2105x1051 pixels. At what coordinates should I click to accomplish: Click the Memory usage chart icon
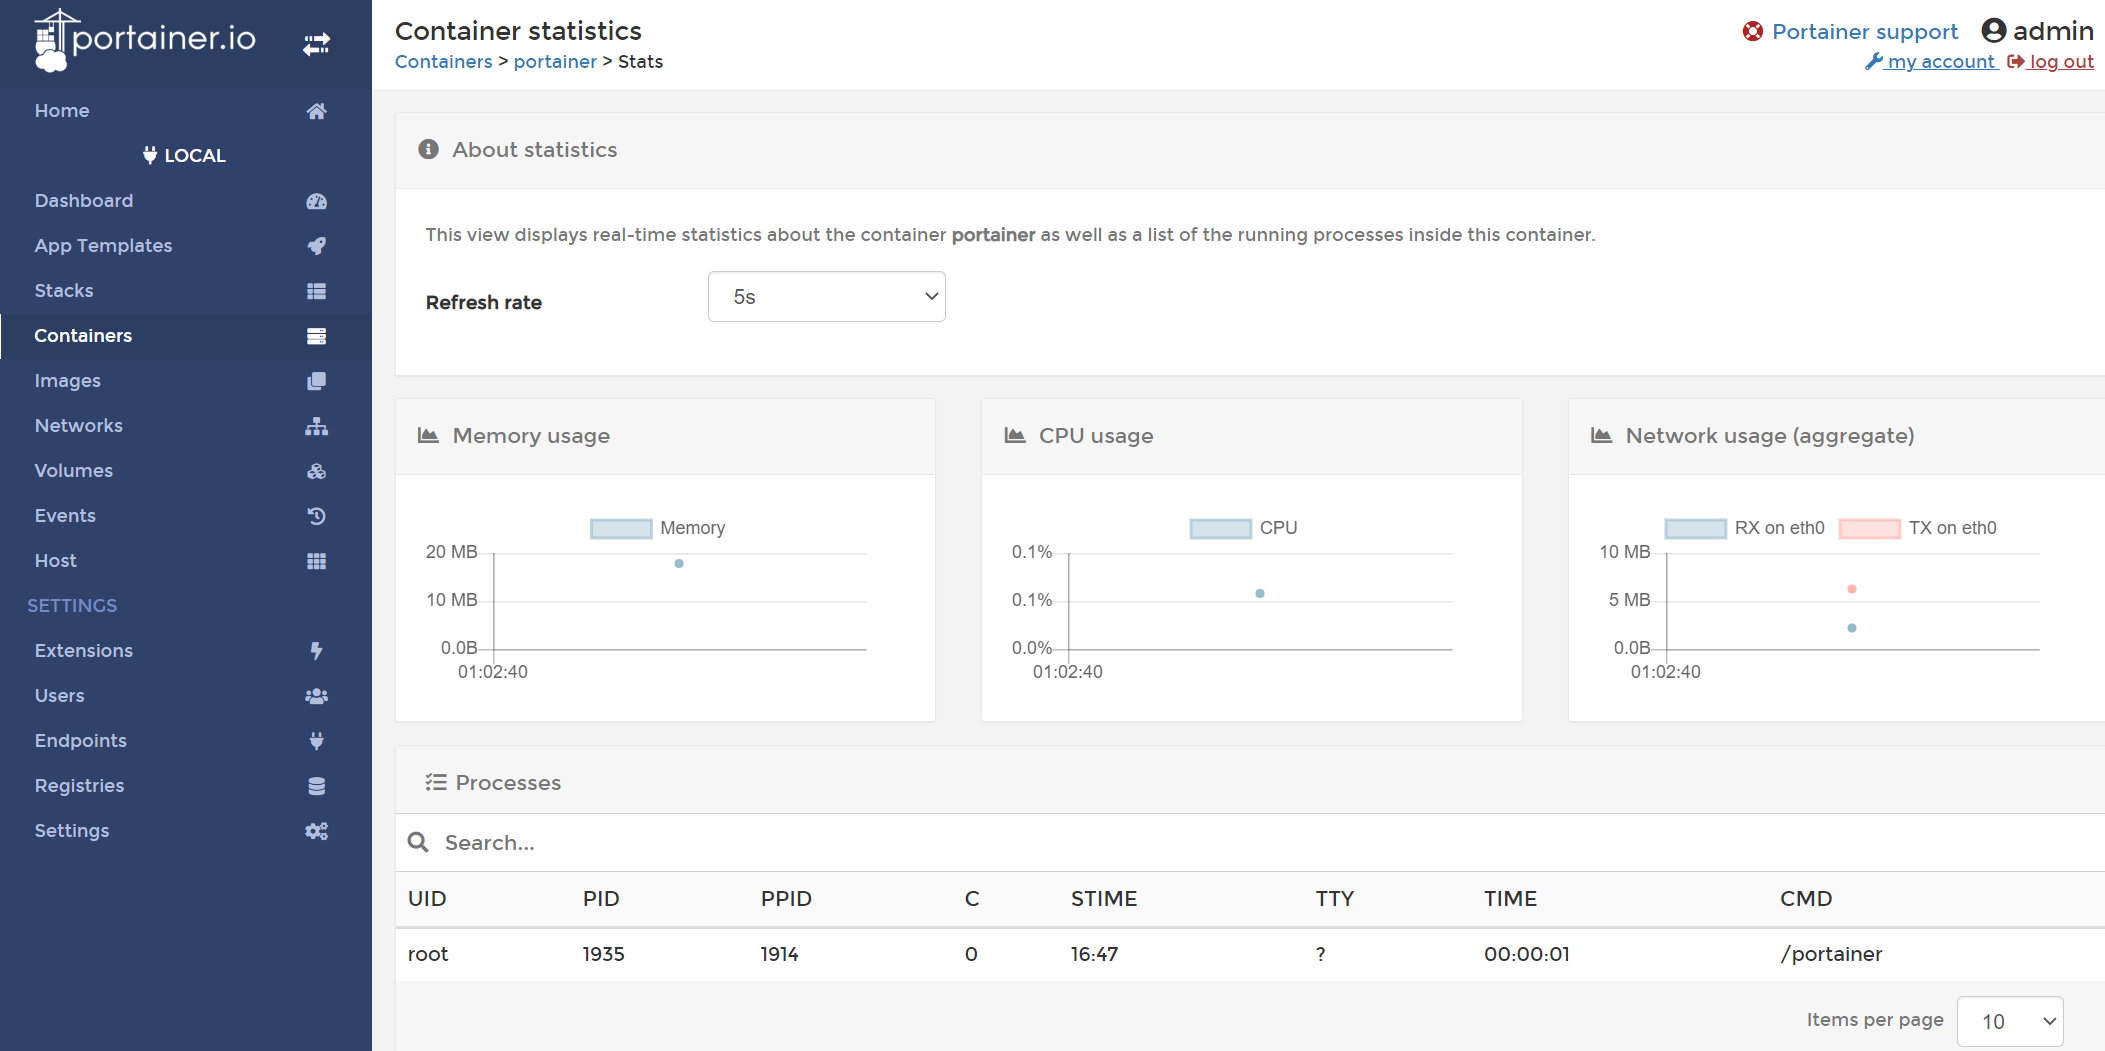coord(428,436)
